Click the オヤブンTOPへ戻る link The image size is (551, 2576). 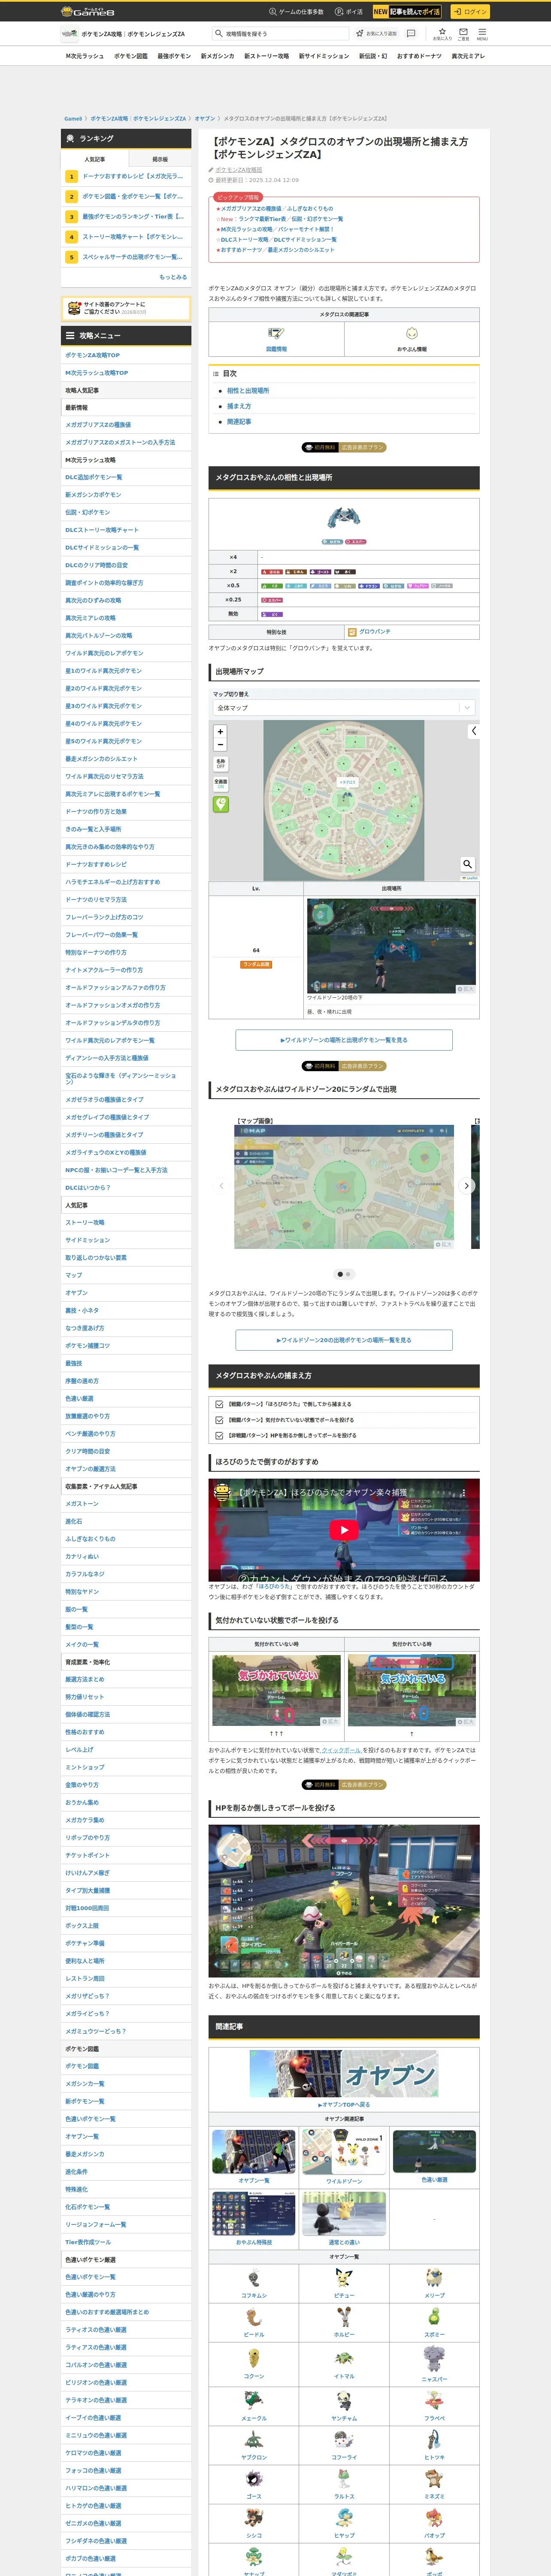pyautogui.click(x=344, y=2104)
